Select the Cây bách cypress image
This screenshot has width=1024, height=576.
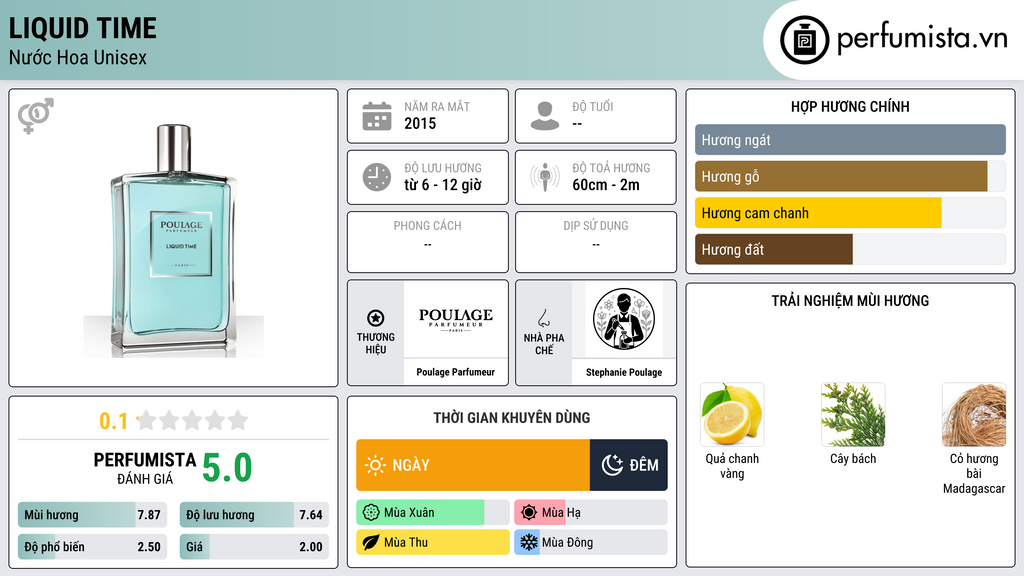(x=853, y=415)
